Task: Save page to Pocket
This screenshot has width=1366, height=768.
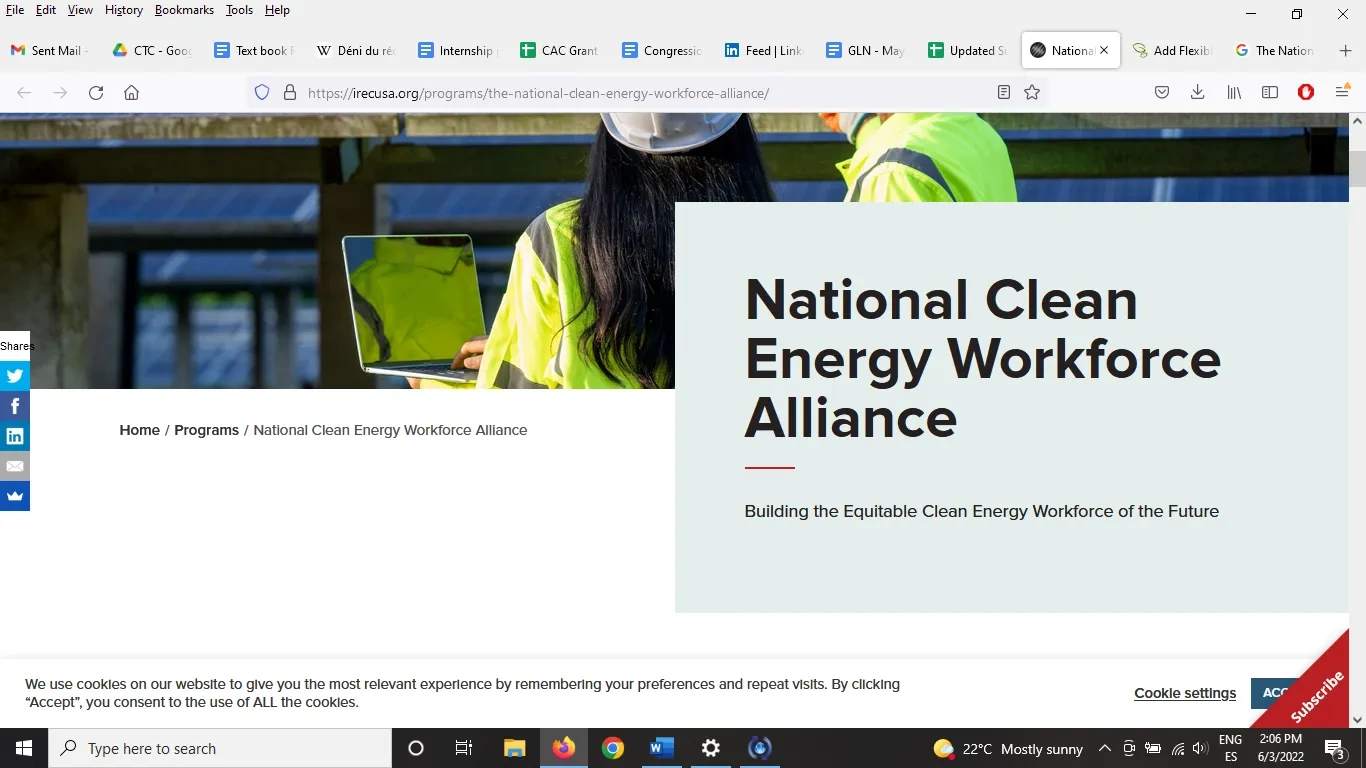Action: pyautogui.click(x=1162, y=93)
